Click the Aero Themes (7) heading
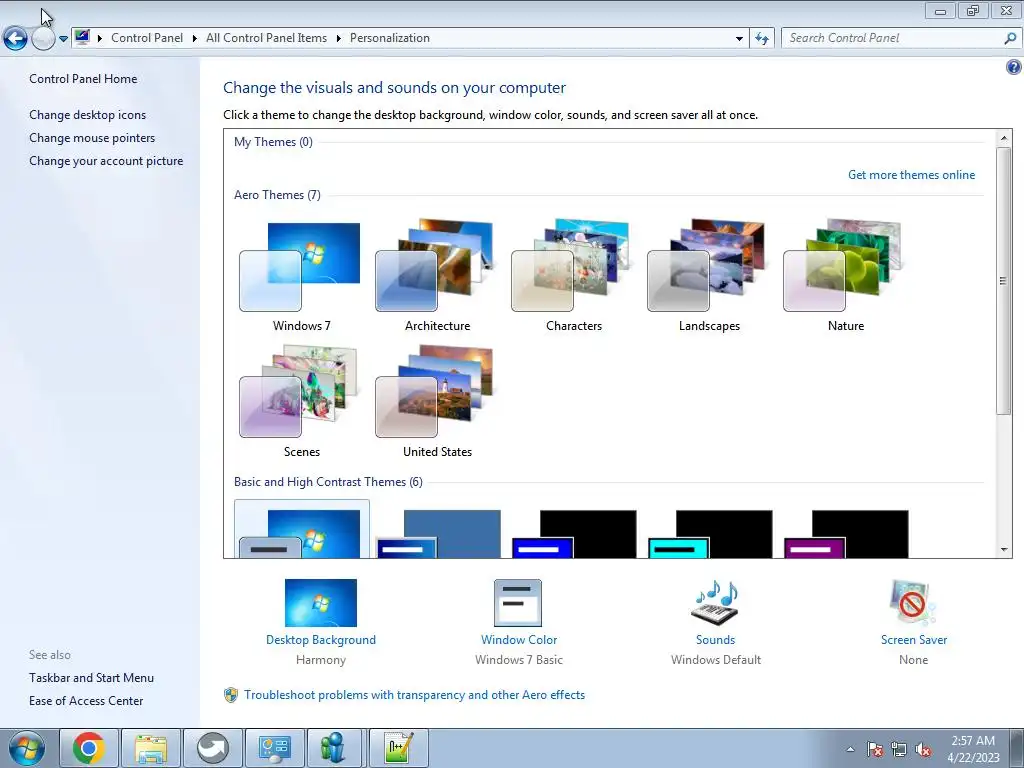Screen dimensions: 1024x768 click(277, 195)
